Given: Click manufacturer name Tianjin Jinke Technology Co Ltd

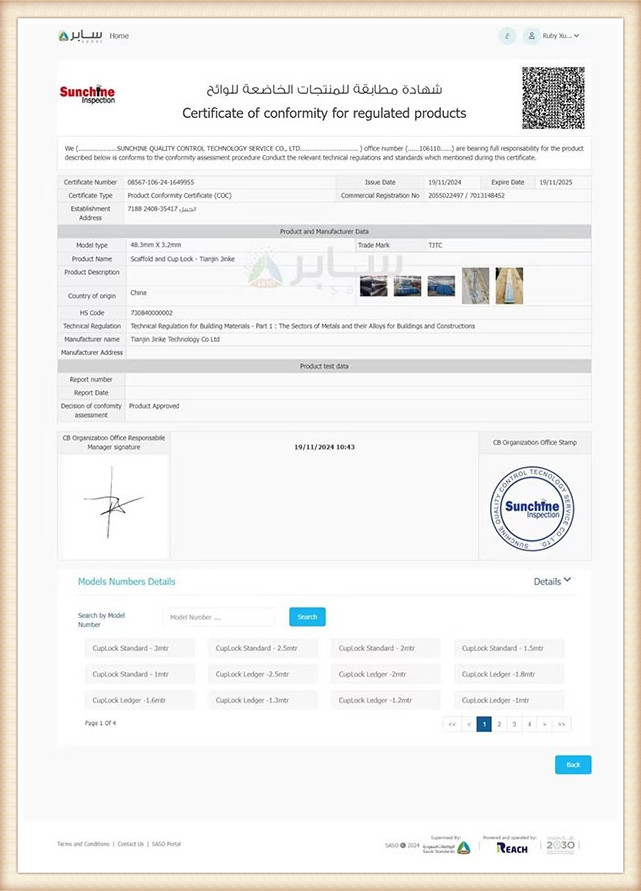Looking at the screenshot, I should (175, 339).
